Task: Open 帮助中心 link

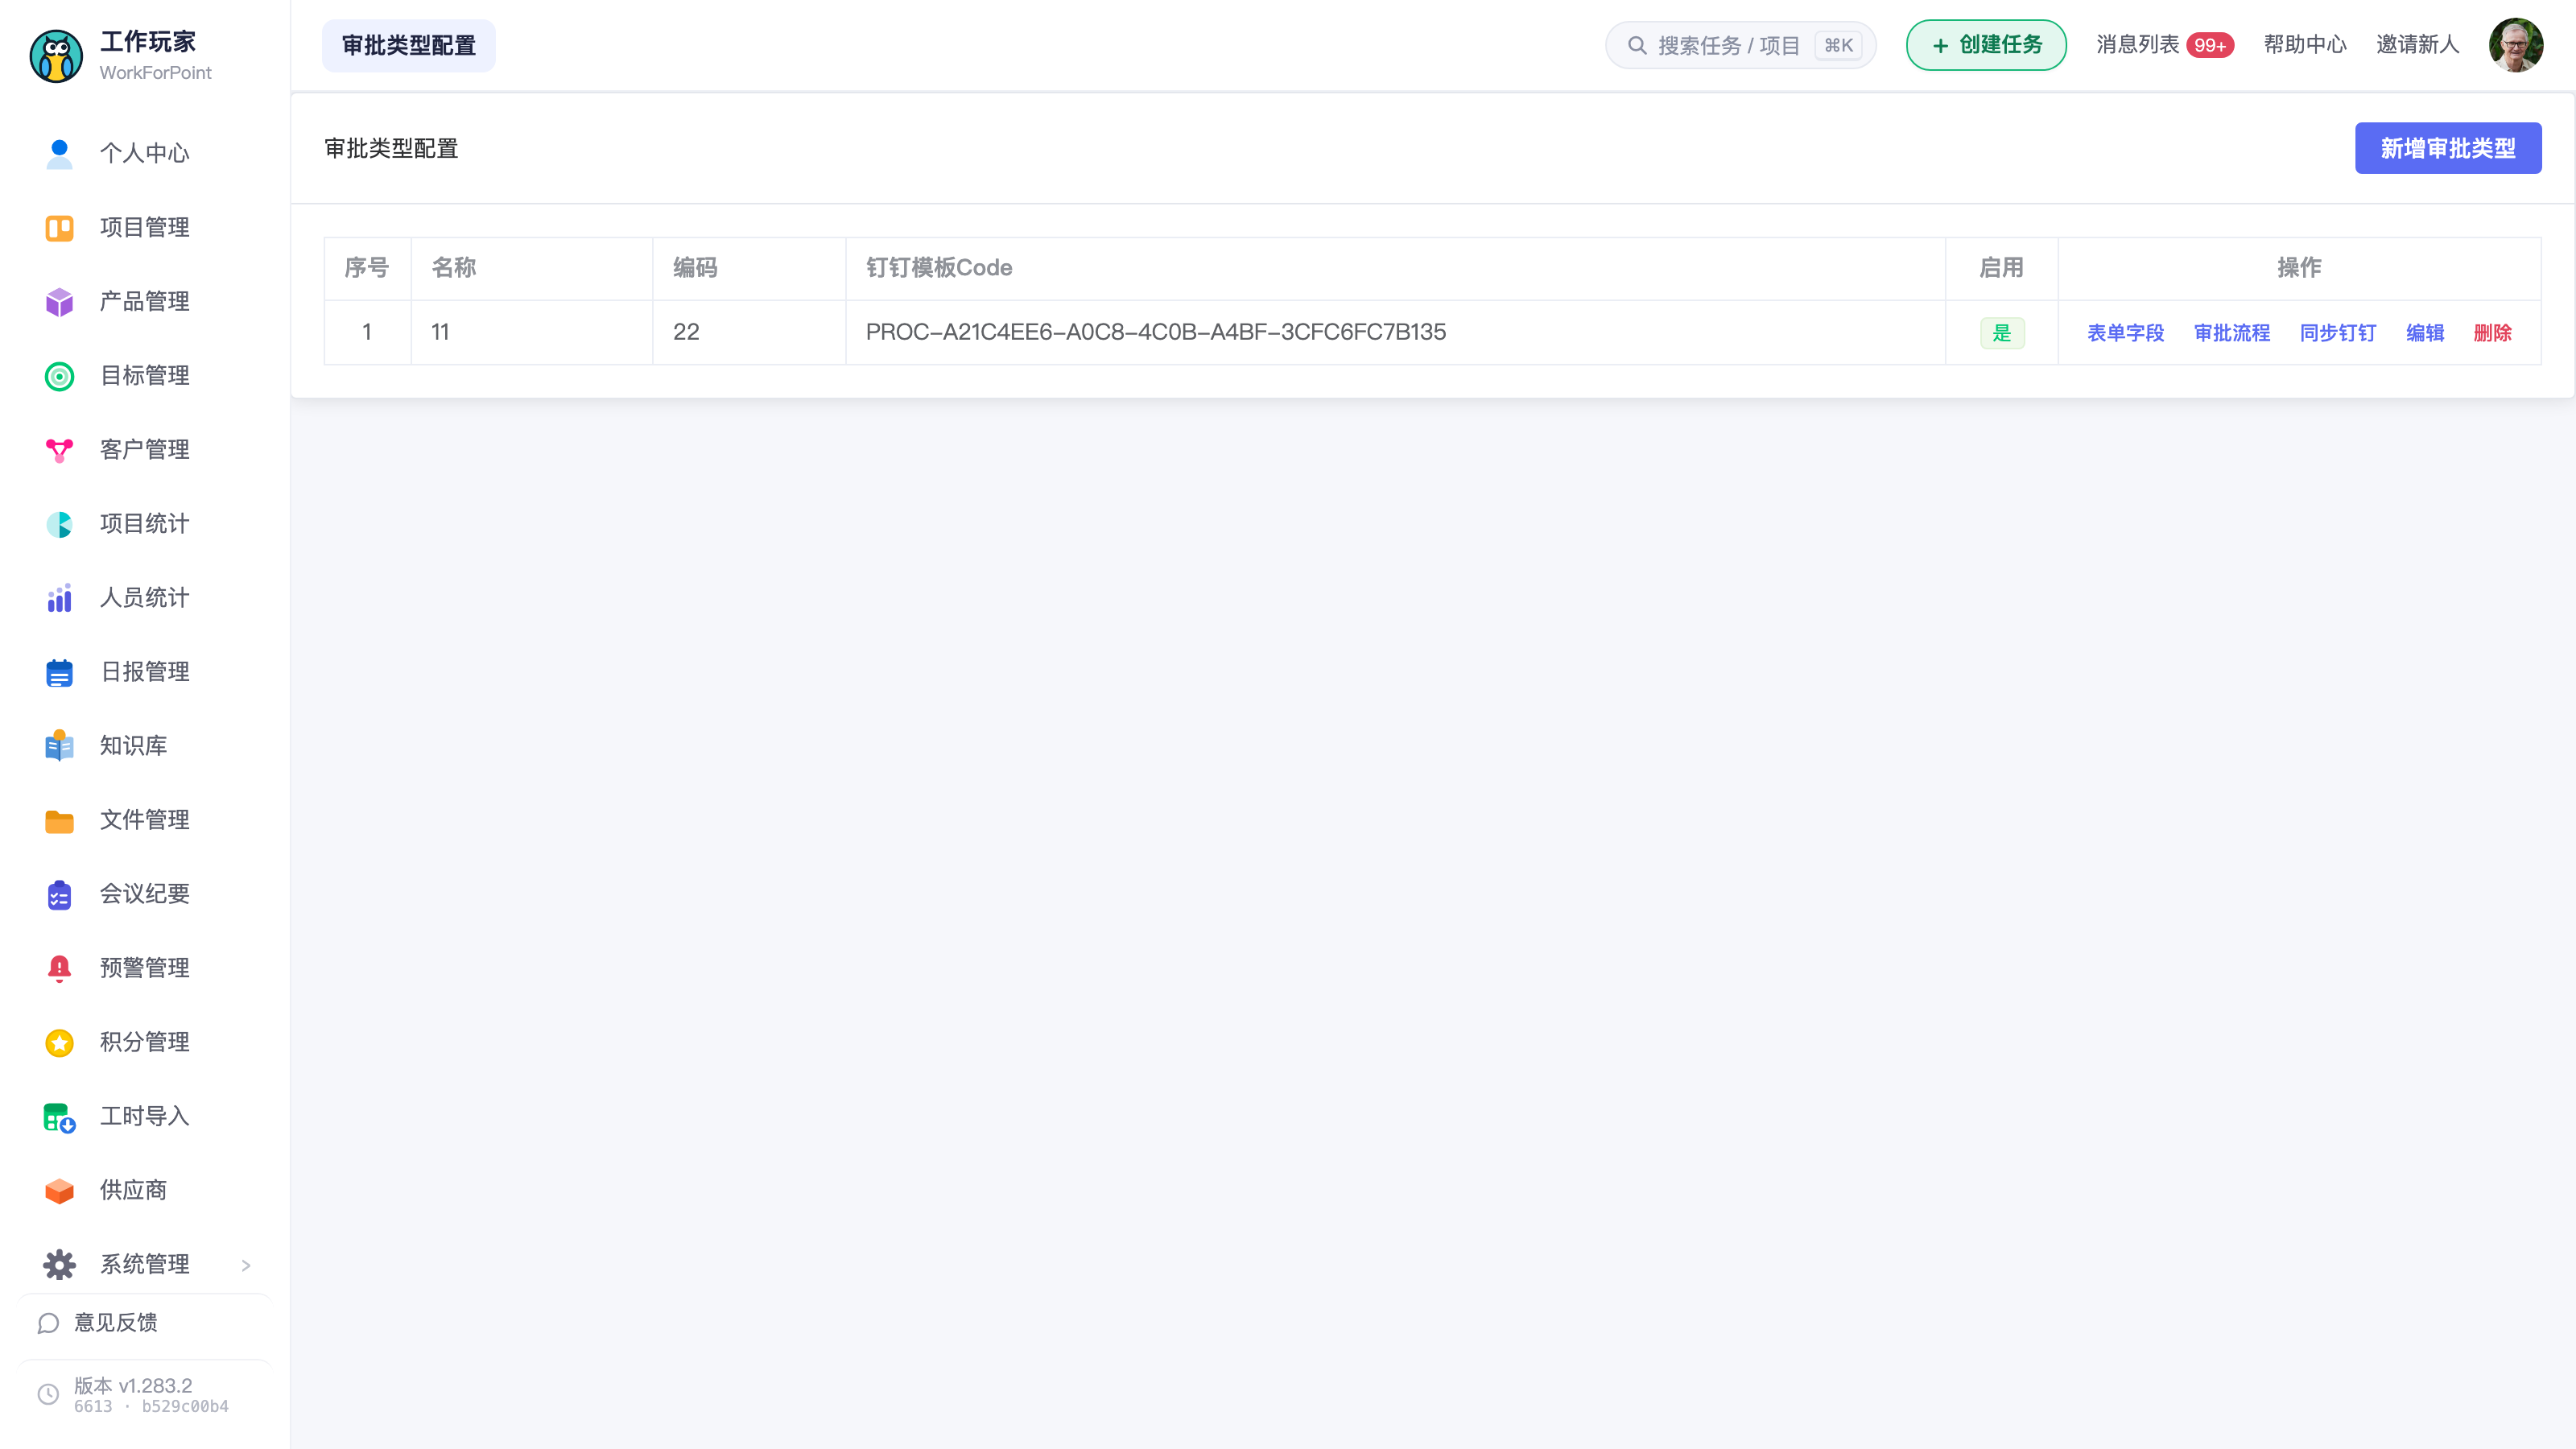Action: point(2305,45)
